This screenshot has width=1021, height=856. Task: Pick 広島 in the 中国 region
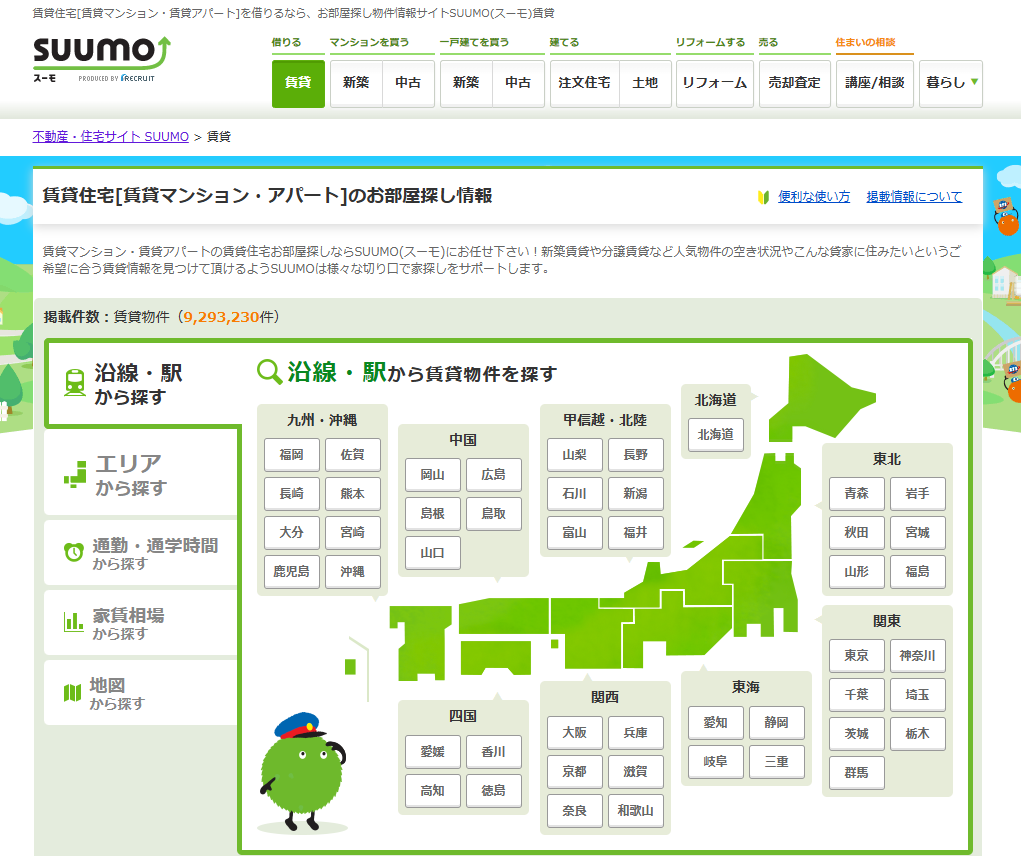(494, 475)
